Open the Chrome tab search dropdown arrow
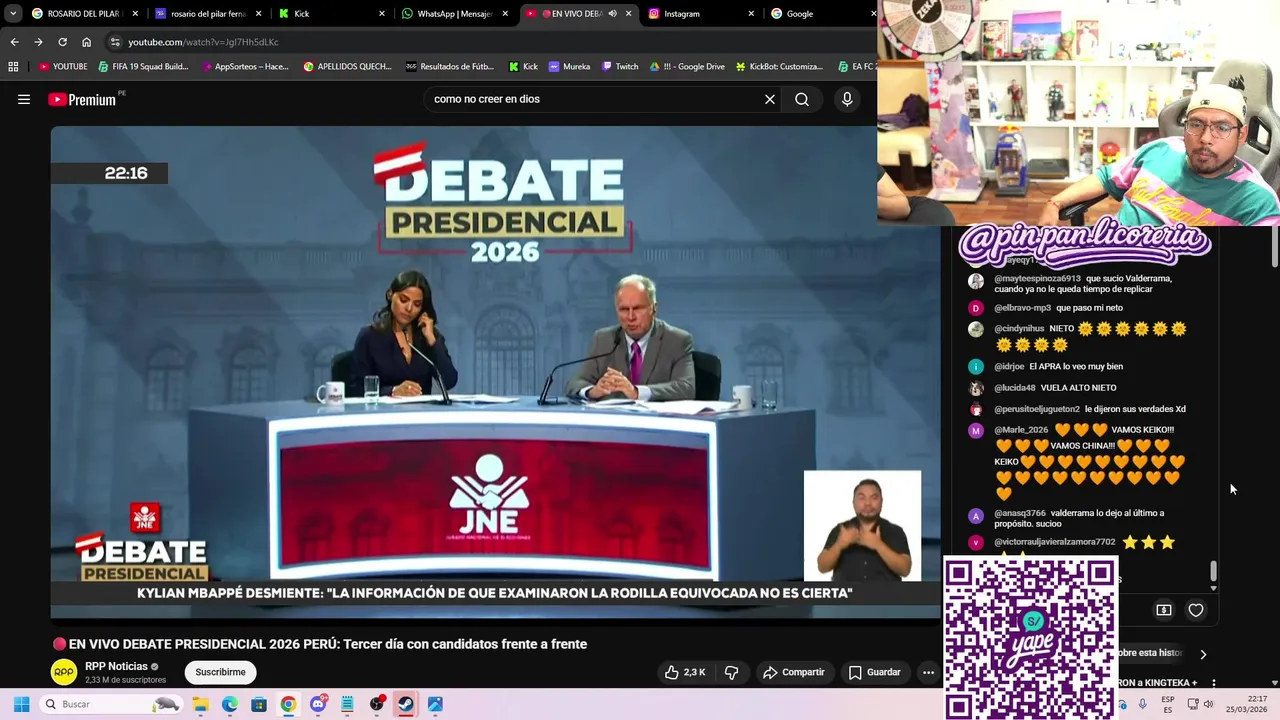Viewport: 1280px width, 720px height. (12, 14)
